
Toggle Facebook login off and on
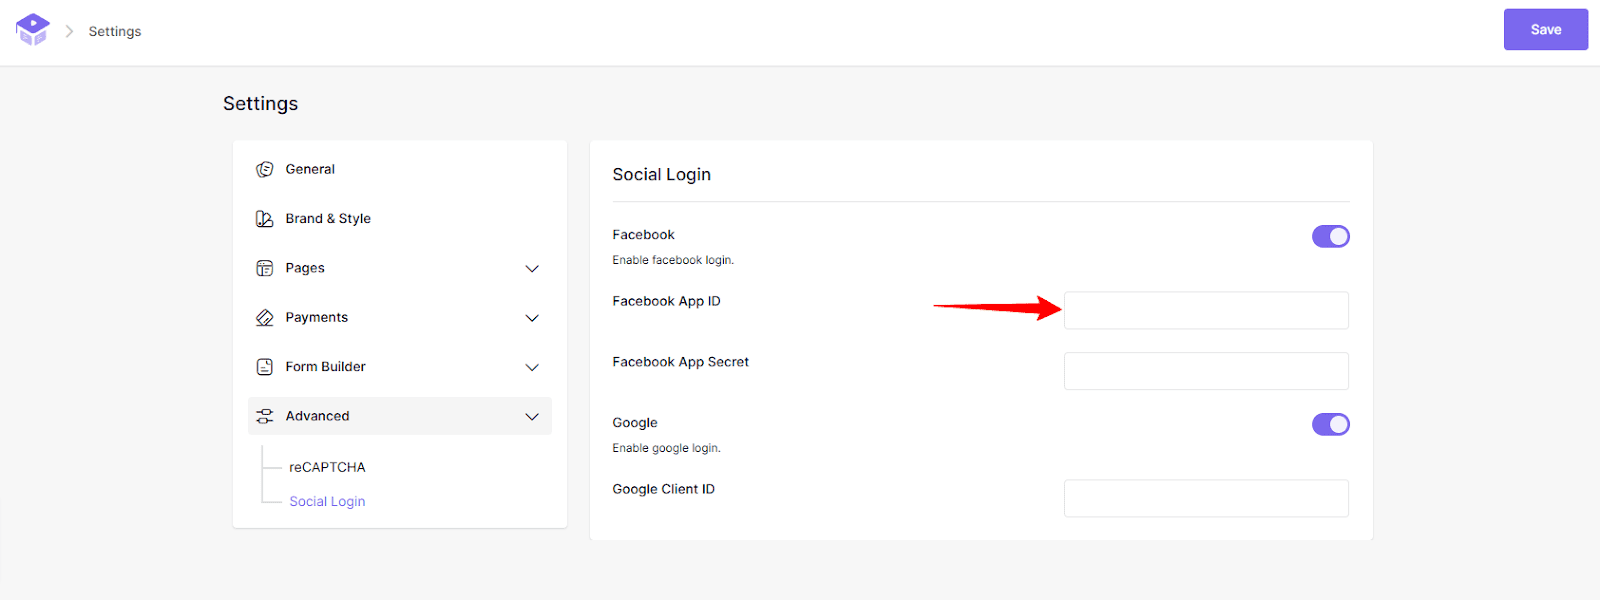(x=1330, y=236)
